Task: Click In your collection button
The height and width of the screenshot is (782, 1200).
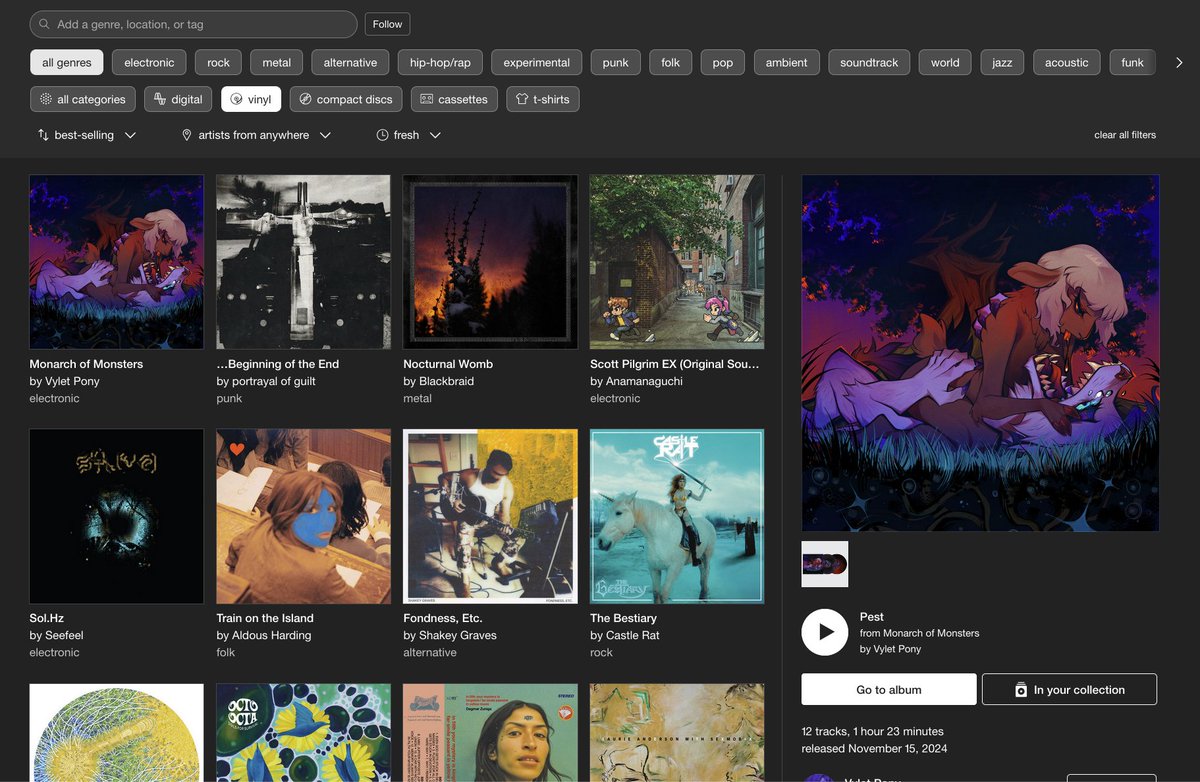Action: (1069, 689)
